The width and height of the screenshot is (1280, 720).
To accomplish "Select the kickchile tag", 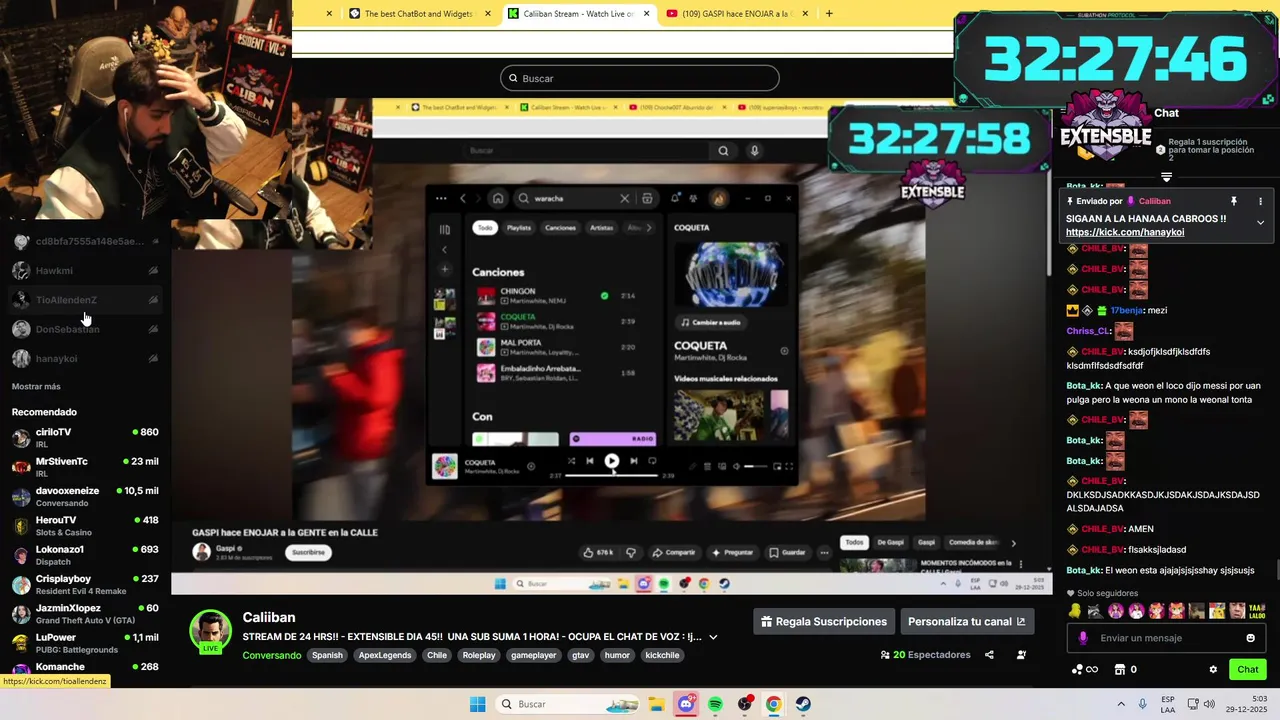I will [662, 656].
